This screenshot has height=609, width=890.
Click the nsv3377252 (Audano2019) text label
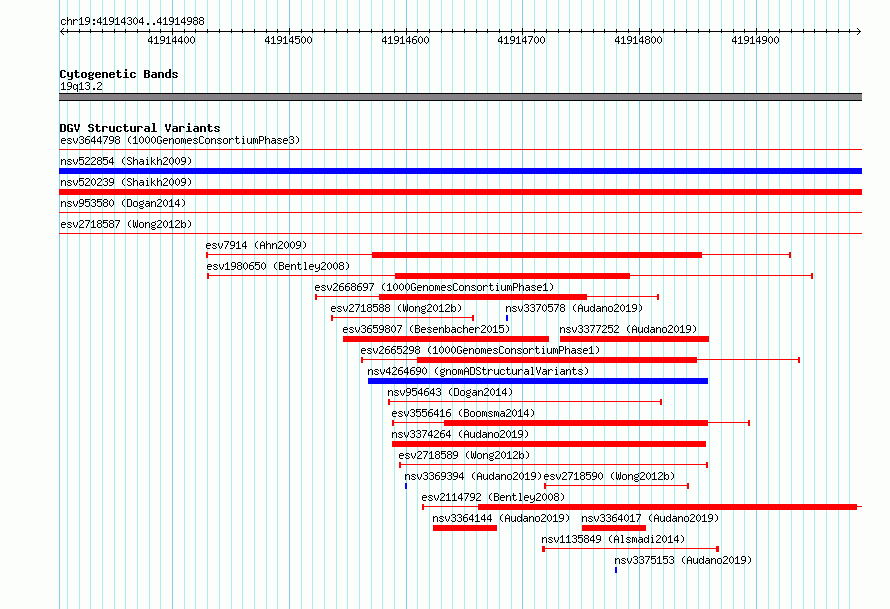628,329
